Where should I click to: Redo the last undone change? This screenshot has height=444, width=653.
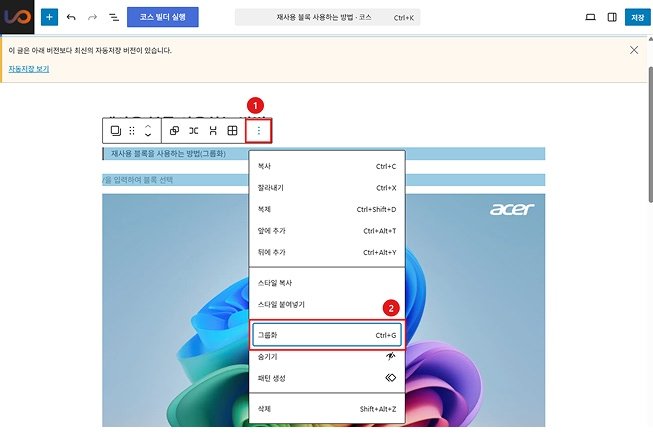92,17
